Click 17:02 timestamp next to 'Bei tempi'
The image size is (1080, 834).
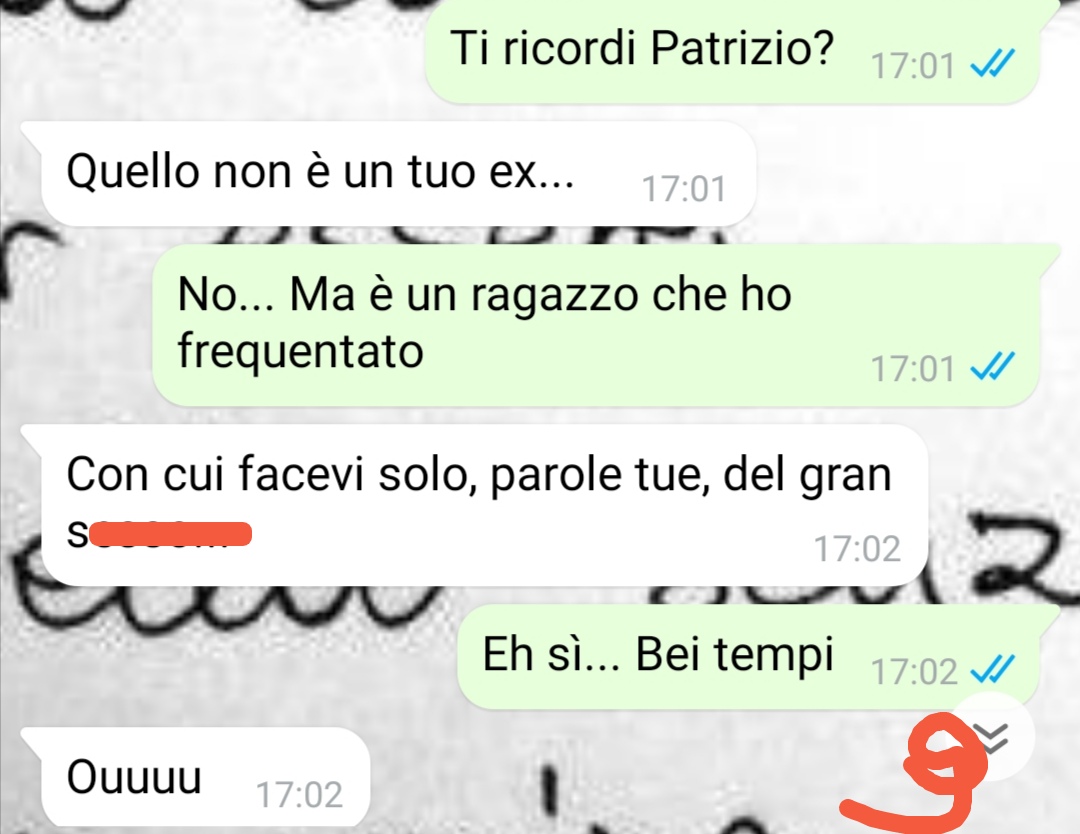914,671
